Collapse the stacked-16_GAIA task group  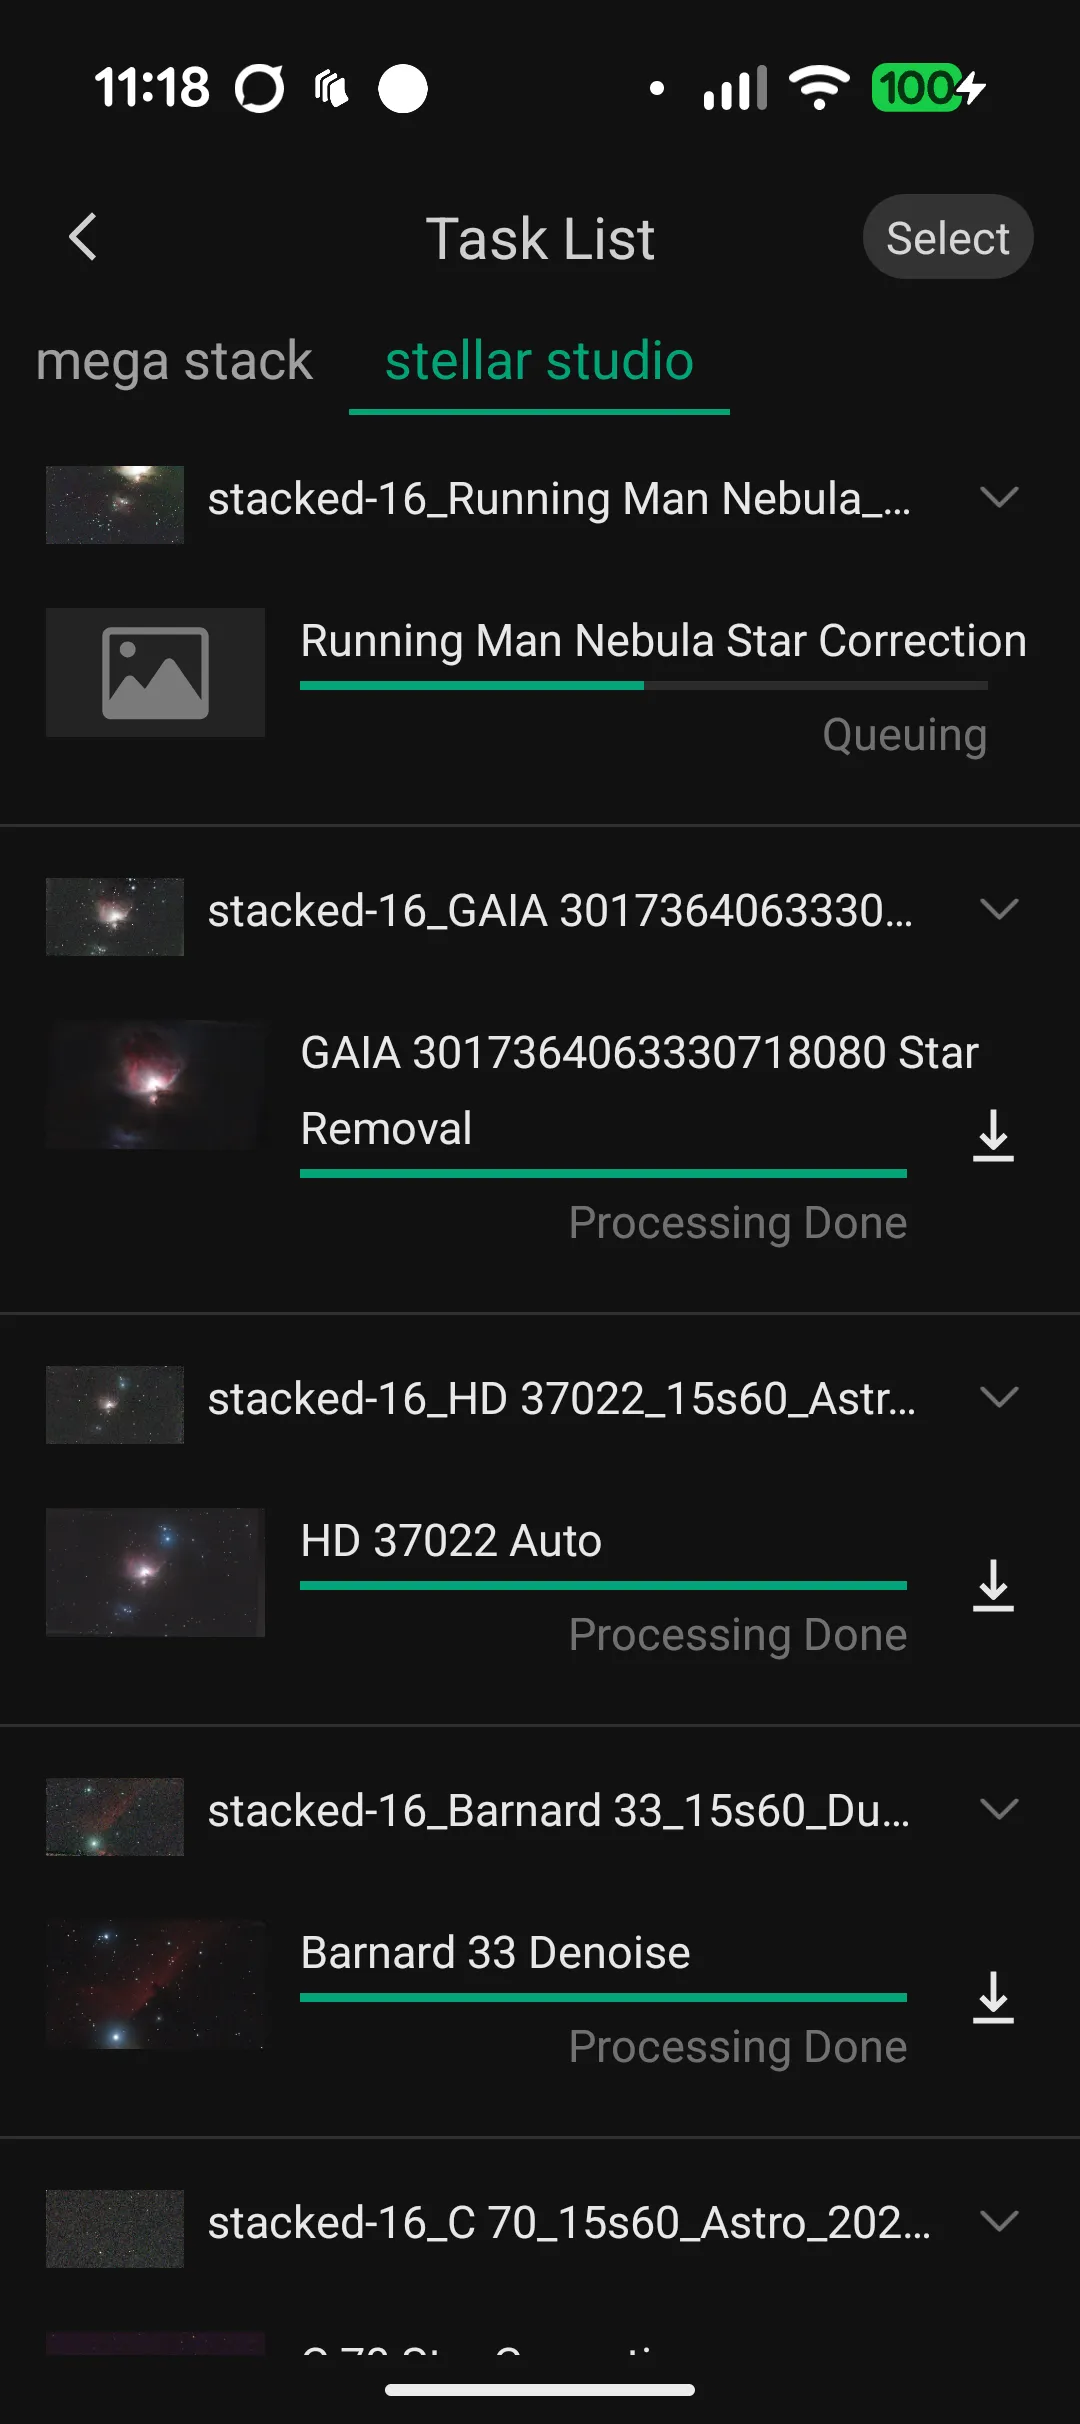tap(999, 909)
